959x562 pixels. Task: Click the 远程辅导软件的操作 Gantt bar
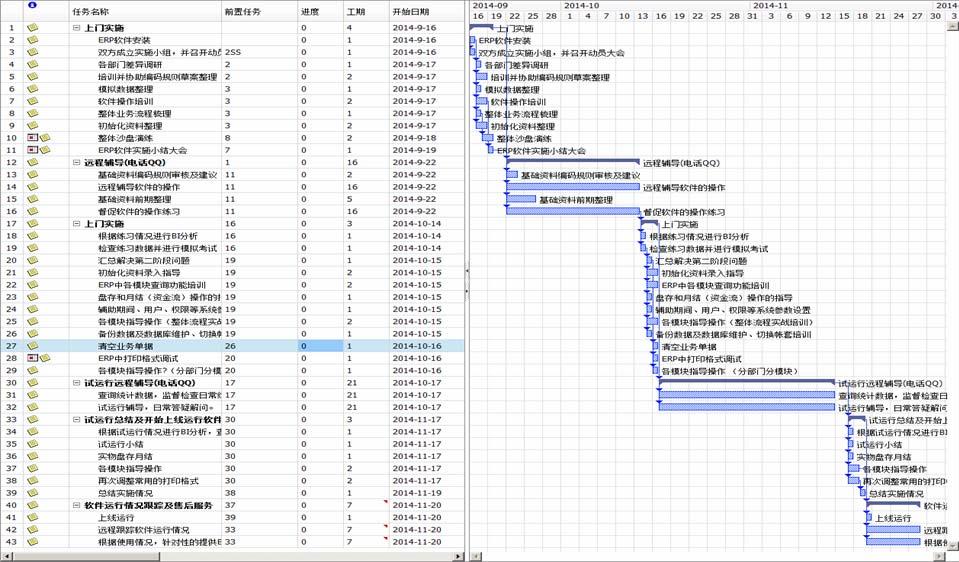pos(573,187)
